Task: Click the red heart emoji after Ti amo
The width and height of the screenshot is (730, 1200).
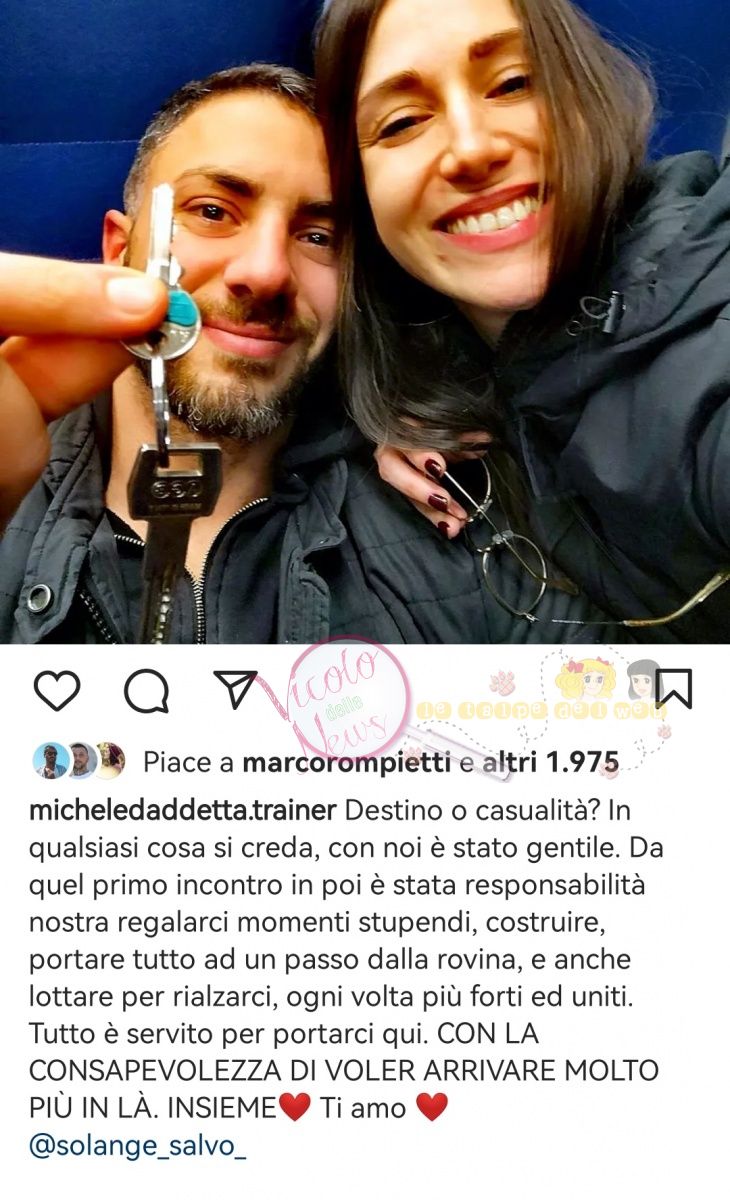Action: [x=431, y=1107]
